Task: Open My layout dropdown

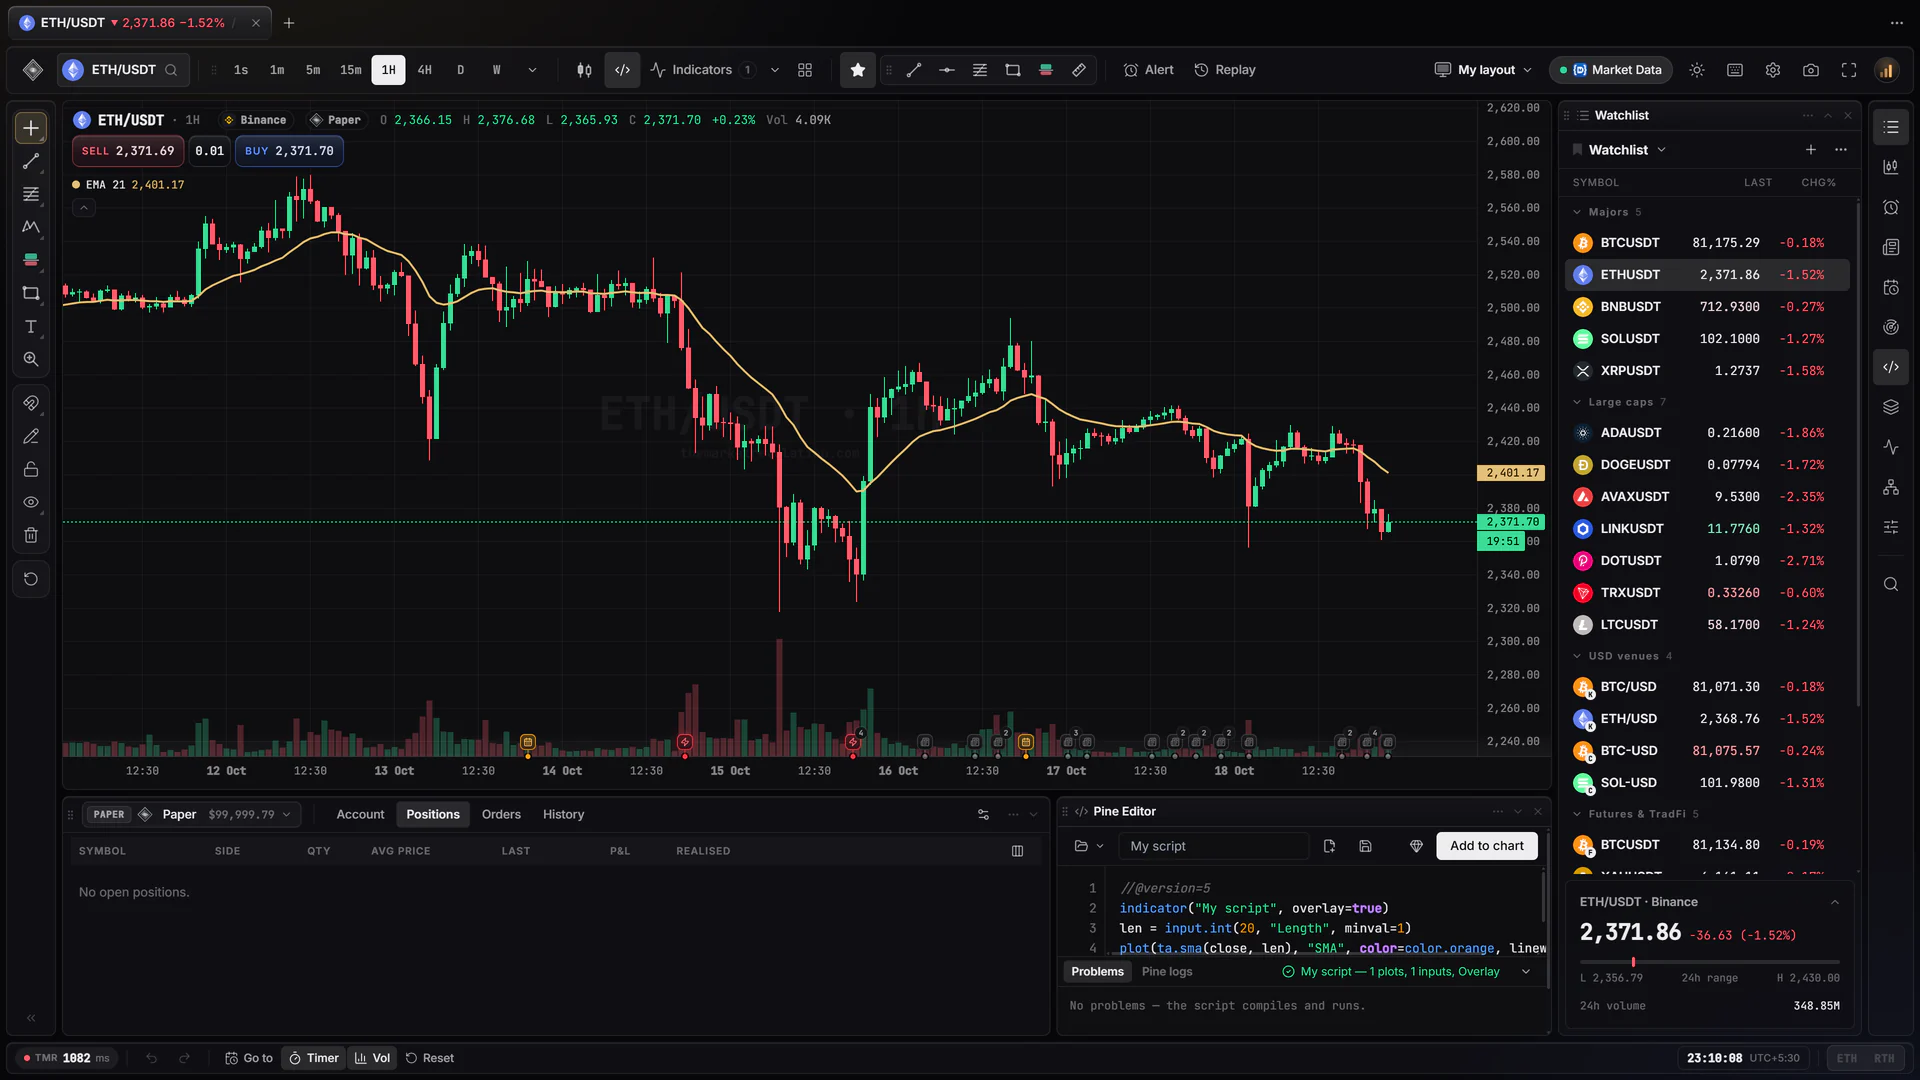Action: (1483, 70)
